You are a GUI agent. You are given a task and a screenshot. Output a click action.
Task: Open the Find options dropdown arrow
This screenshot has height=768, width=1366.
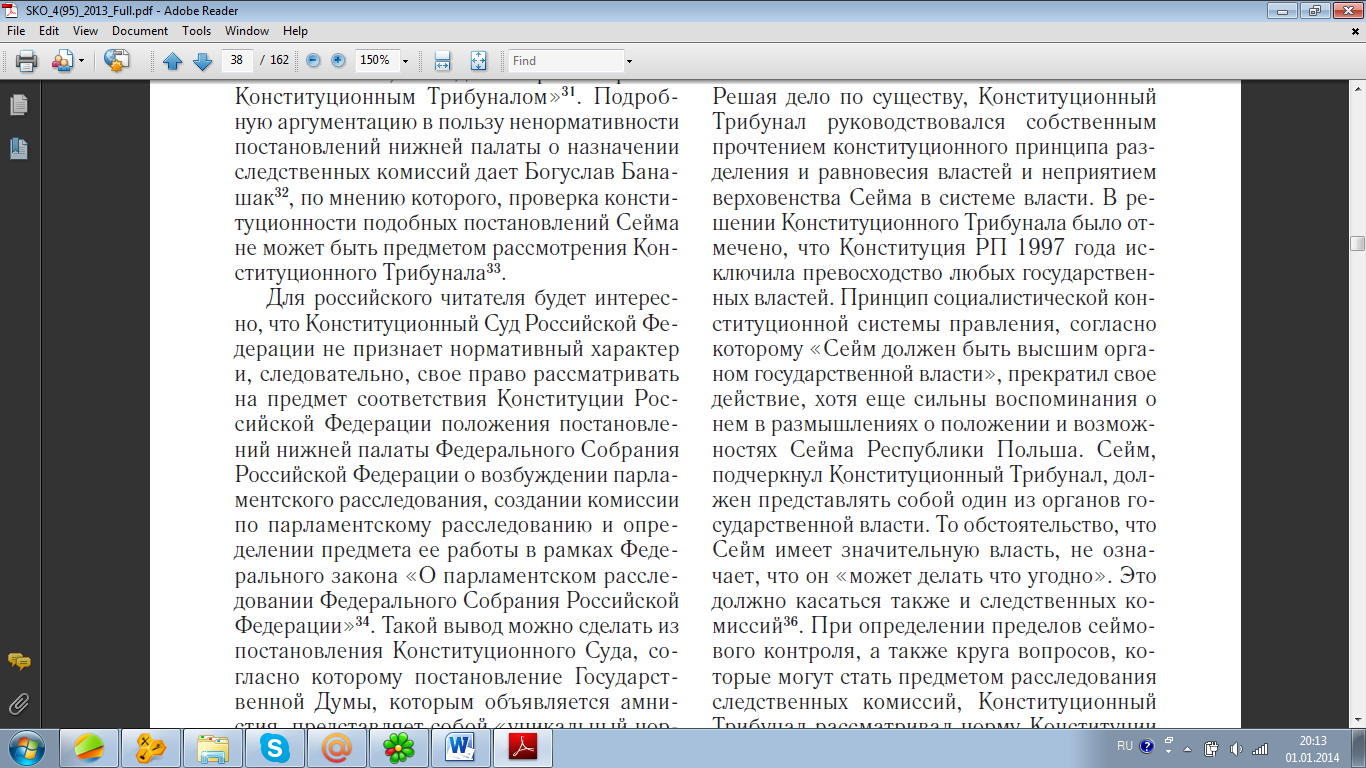pyautogui.click(x=628, y=61)
